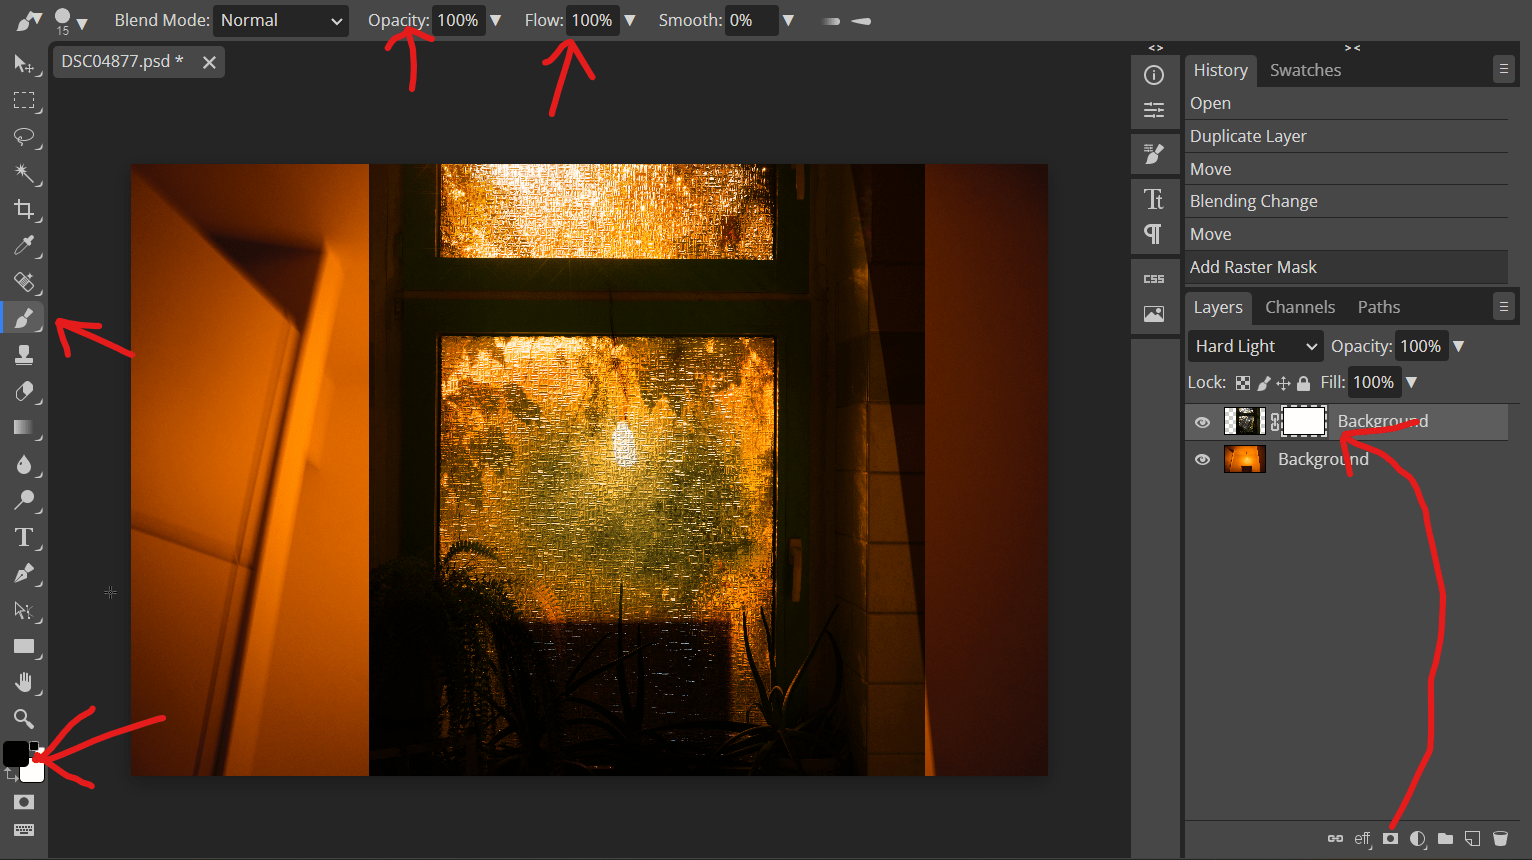The image size is (1532, 860).
Task: Switch to the Swatches tab
Action: click(1304, 70)
